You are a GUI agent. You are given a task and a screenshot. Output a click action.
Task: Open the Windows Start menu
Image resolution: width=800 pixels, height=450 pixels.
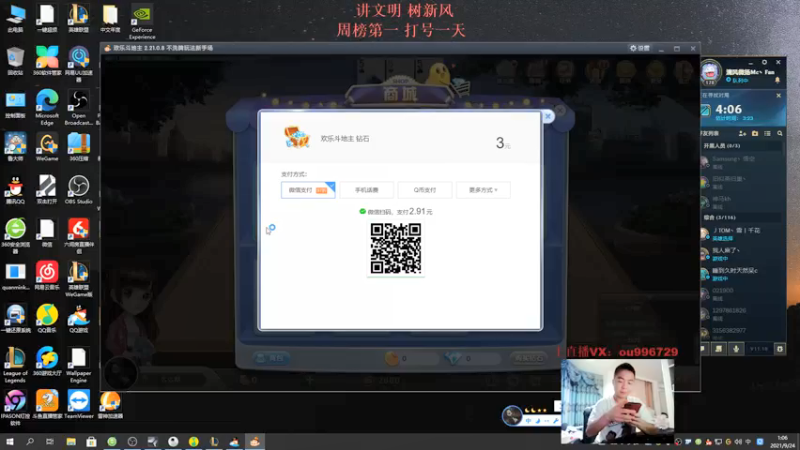tap(9, 441)
